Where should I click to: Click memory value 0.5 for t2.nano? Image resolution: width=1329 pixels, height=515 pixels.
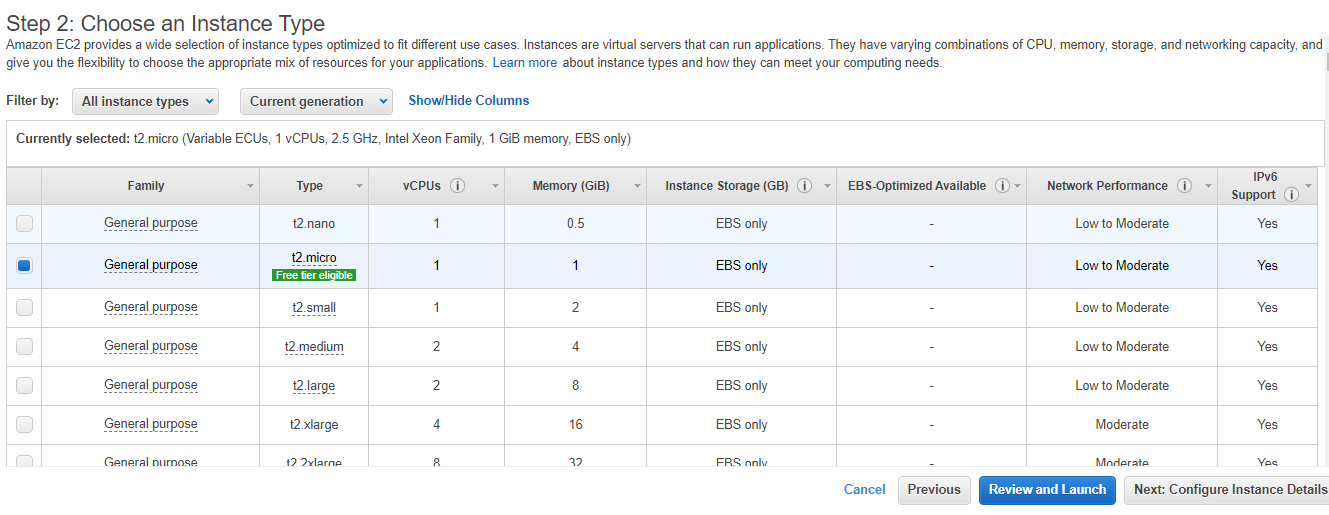point(575,224)
